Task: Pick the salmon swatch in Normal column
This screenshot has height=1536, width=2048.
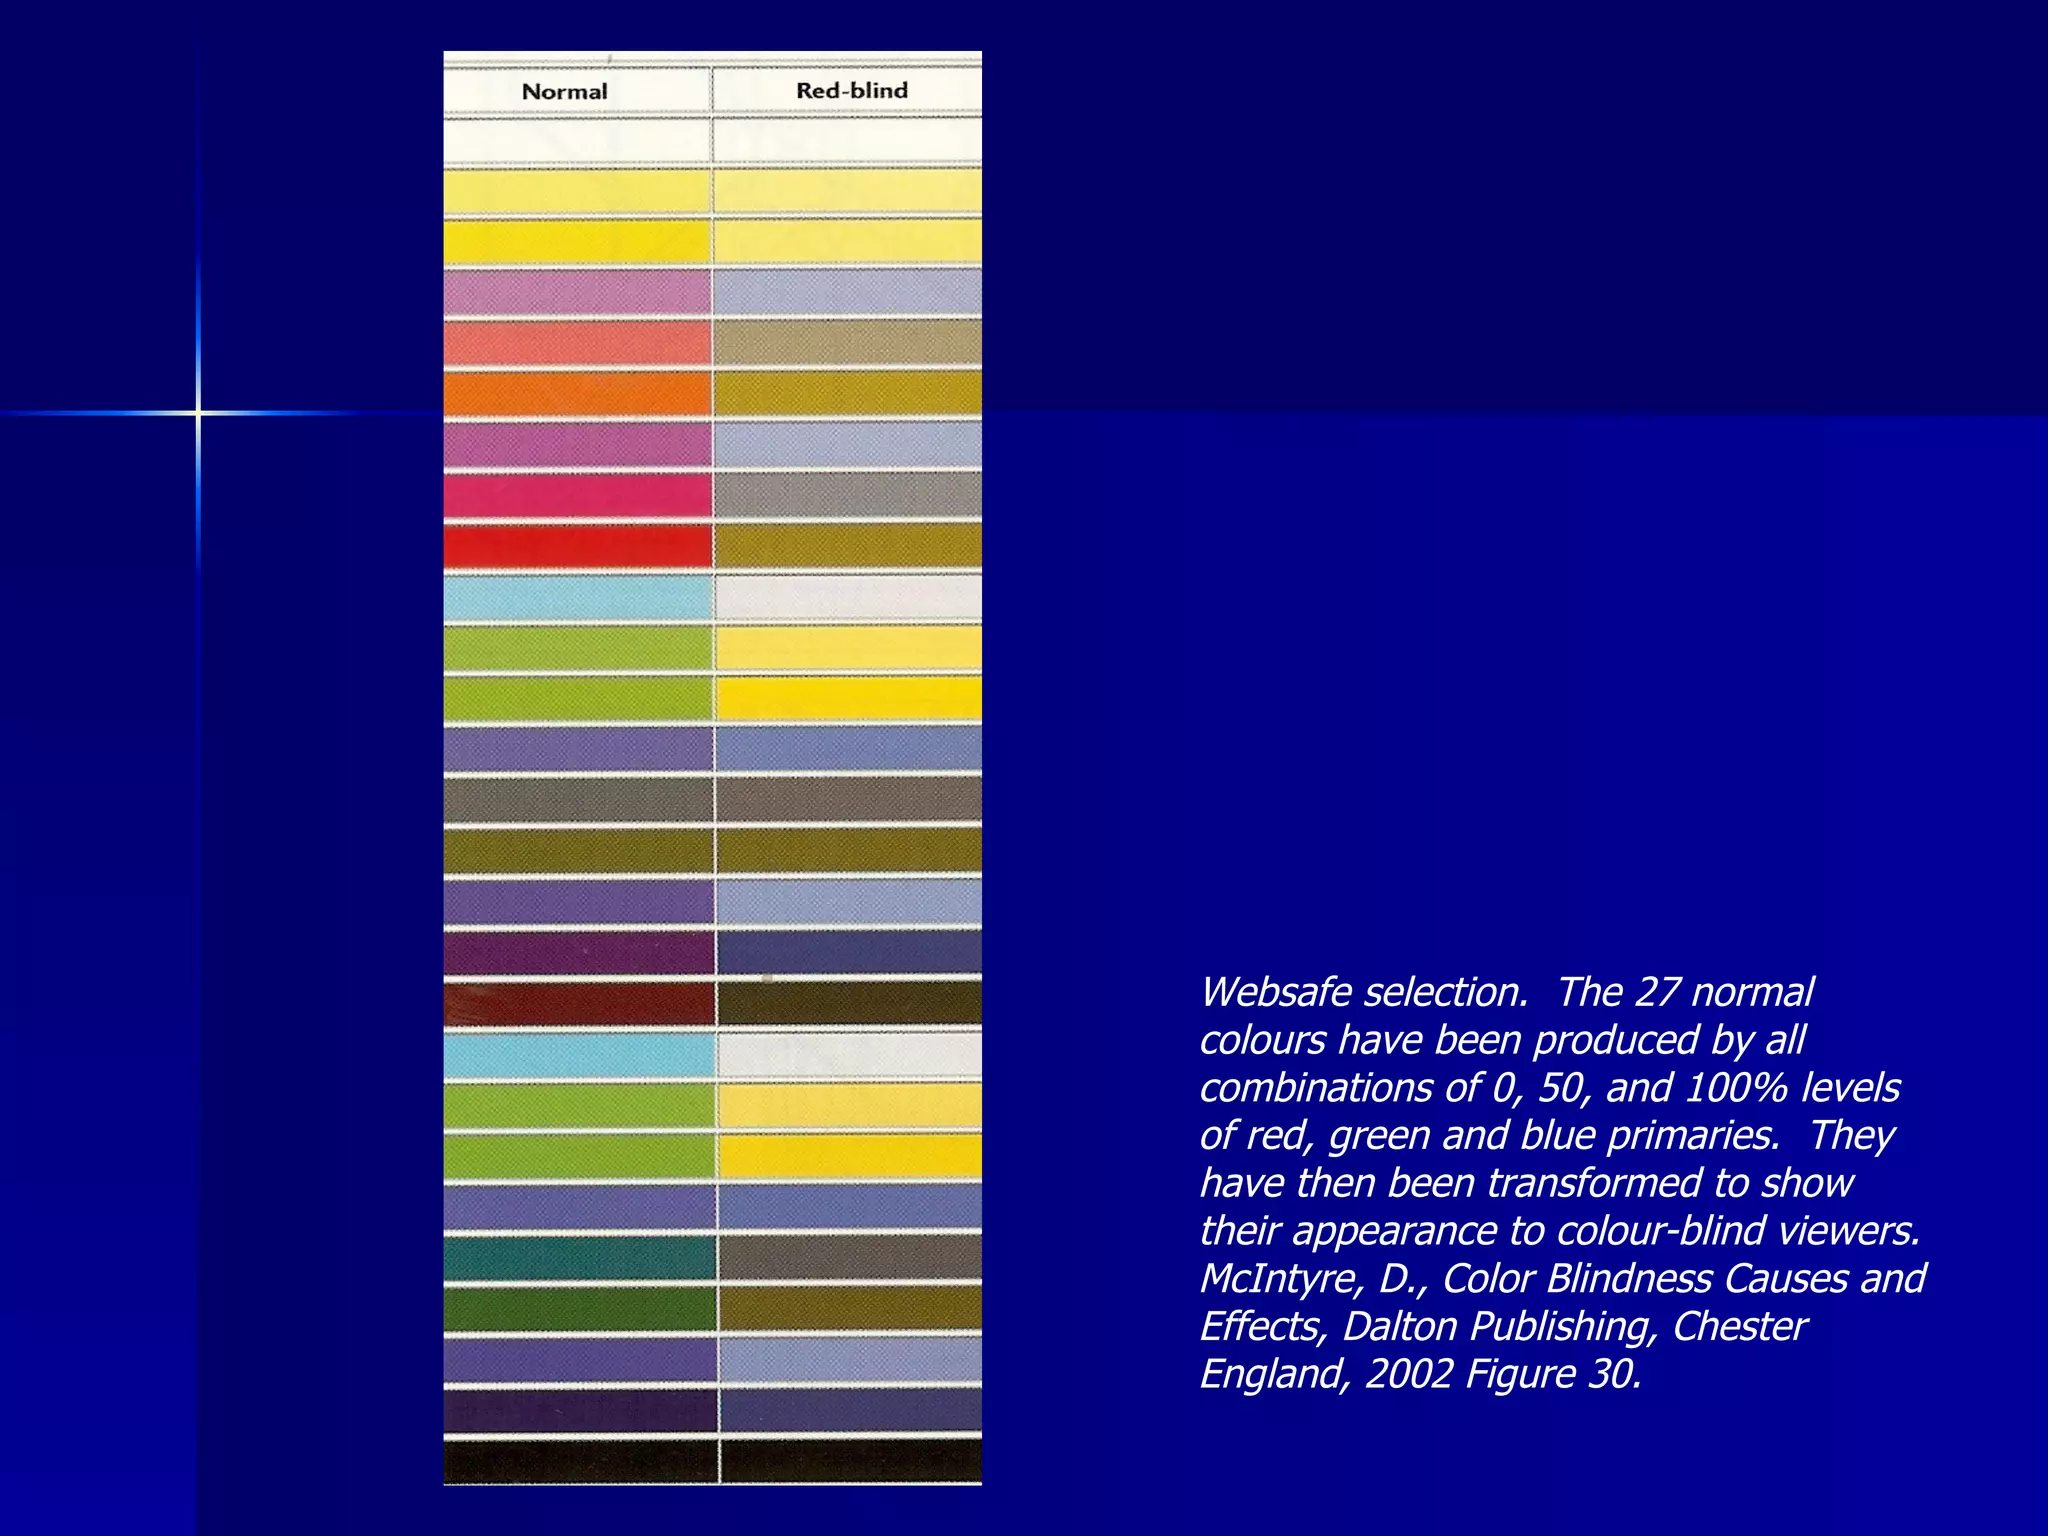Action: 578,342
